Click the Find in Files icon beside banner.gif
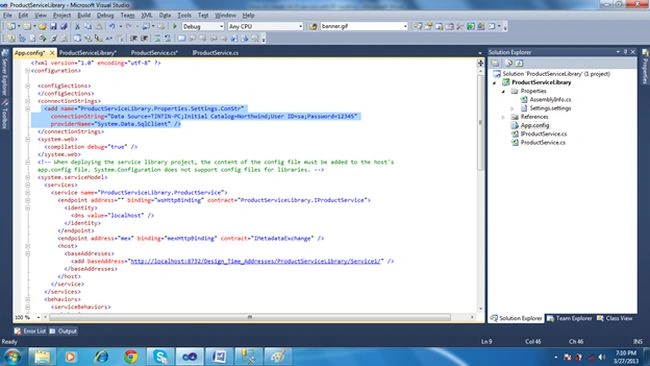This screenshot has width=650, height=366. [313, 27]
